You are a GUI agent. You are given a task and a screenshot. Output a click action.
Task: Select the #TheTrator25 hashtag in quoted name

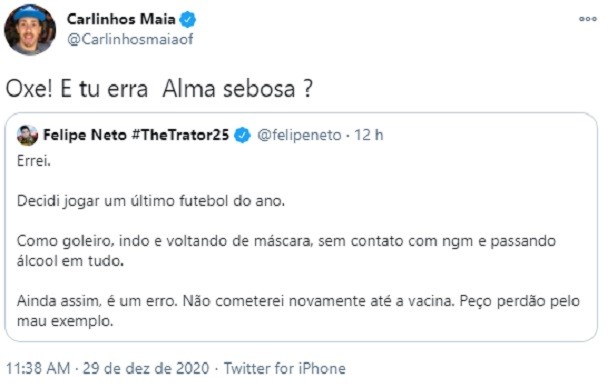click(180, 135)
